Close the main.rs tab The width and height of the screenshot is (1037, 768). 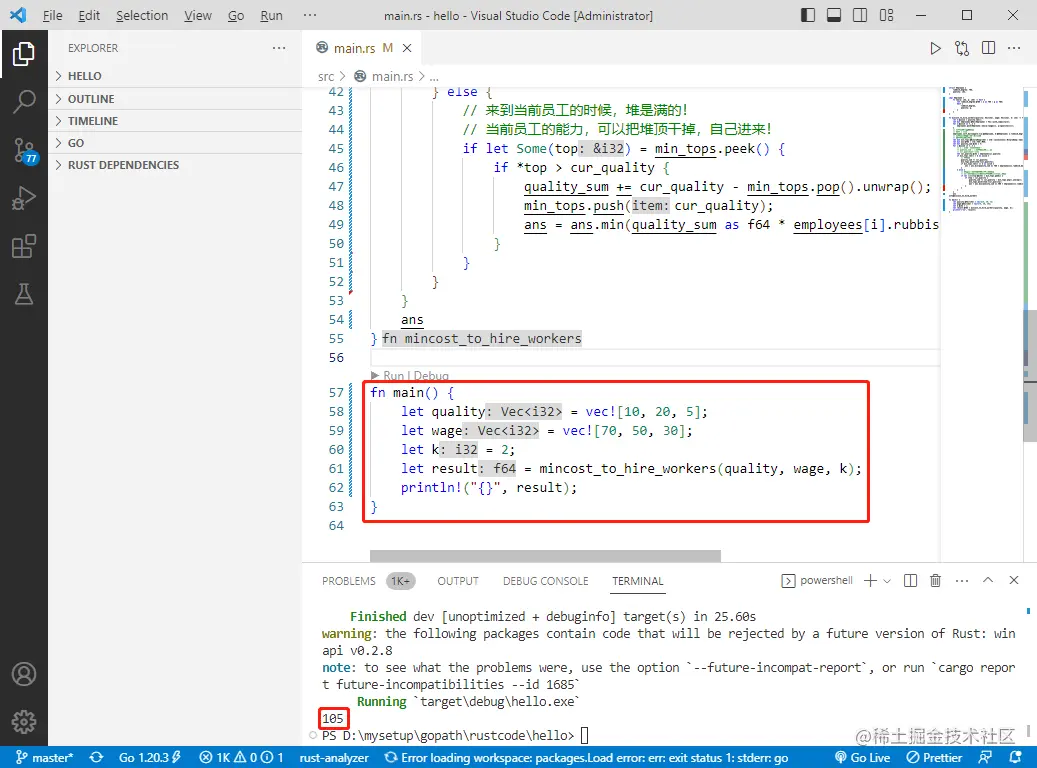point(407,48)
